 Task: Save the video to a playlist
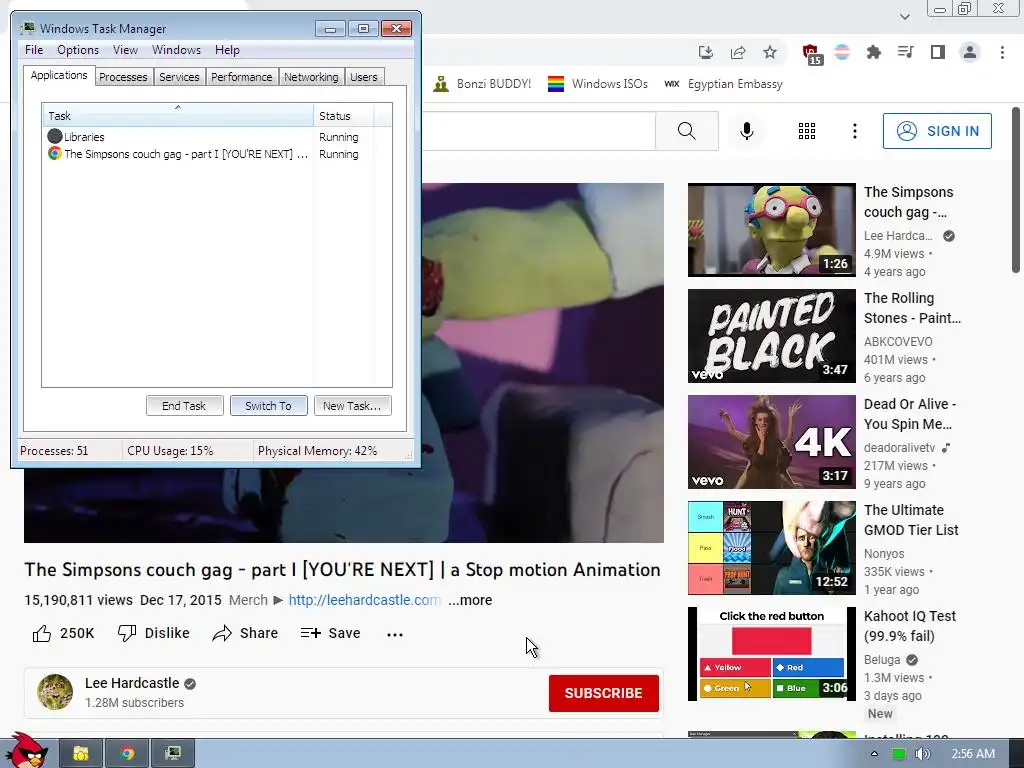pos(330,633)
